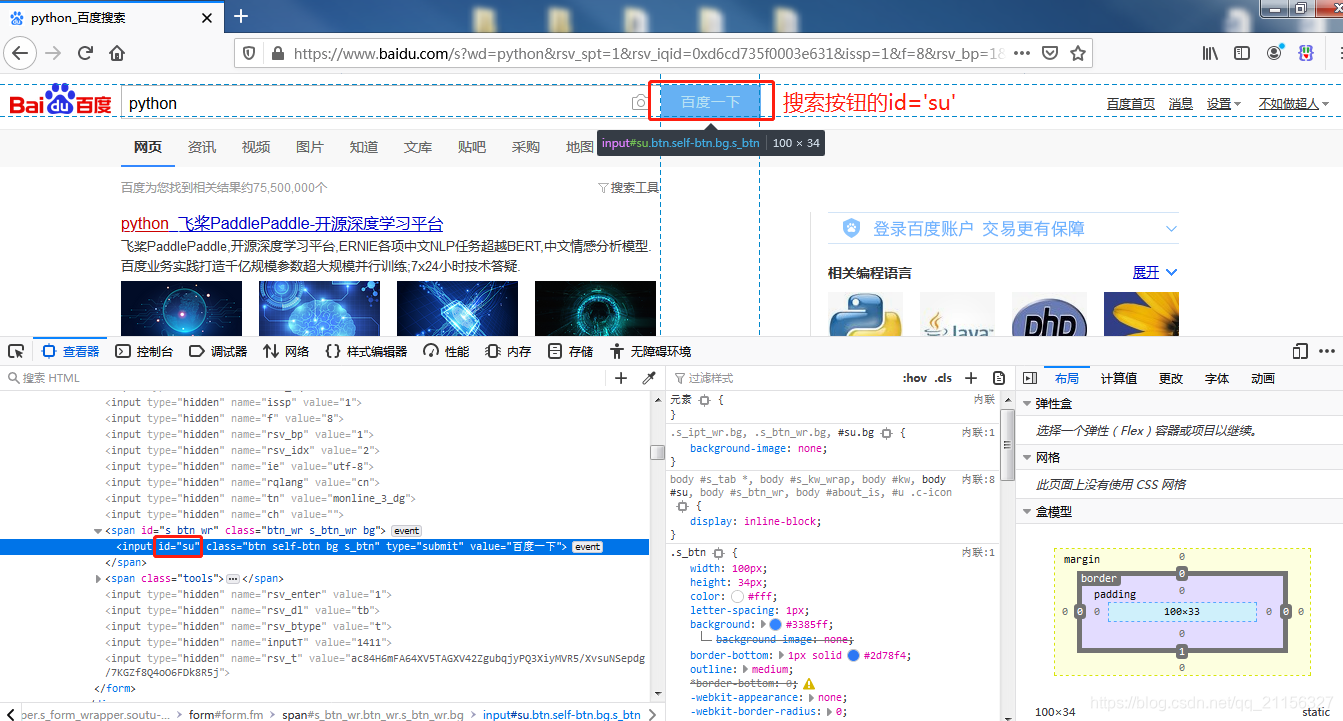Open the 样式编辑器 Style Editor tab
Viewport: 1343px width, 721px height.
366,351
